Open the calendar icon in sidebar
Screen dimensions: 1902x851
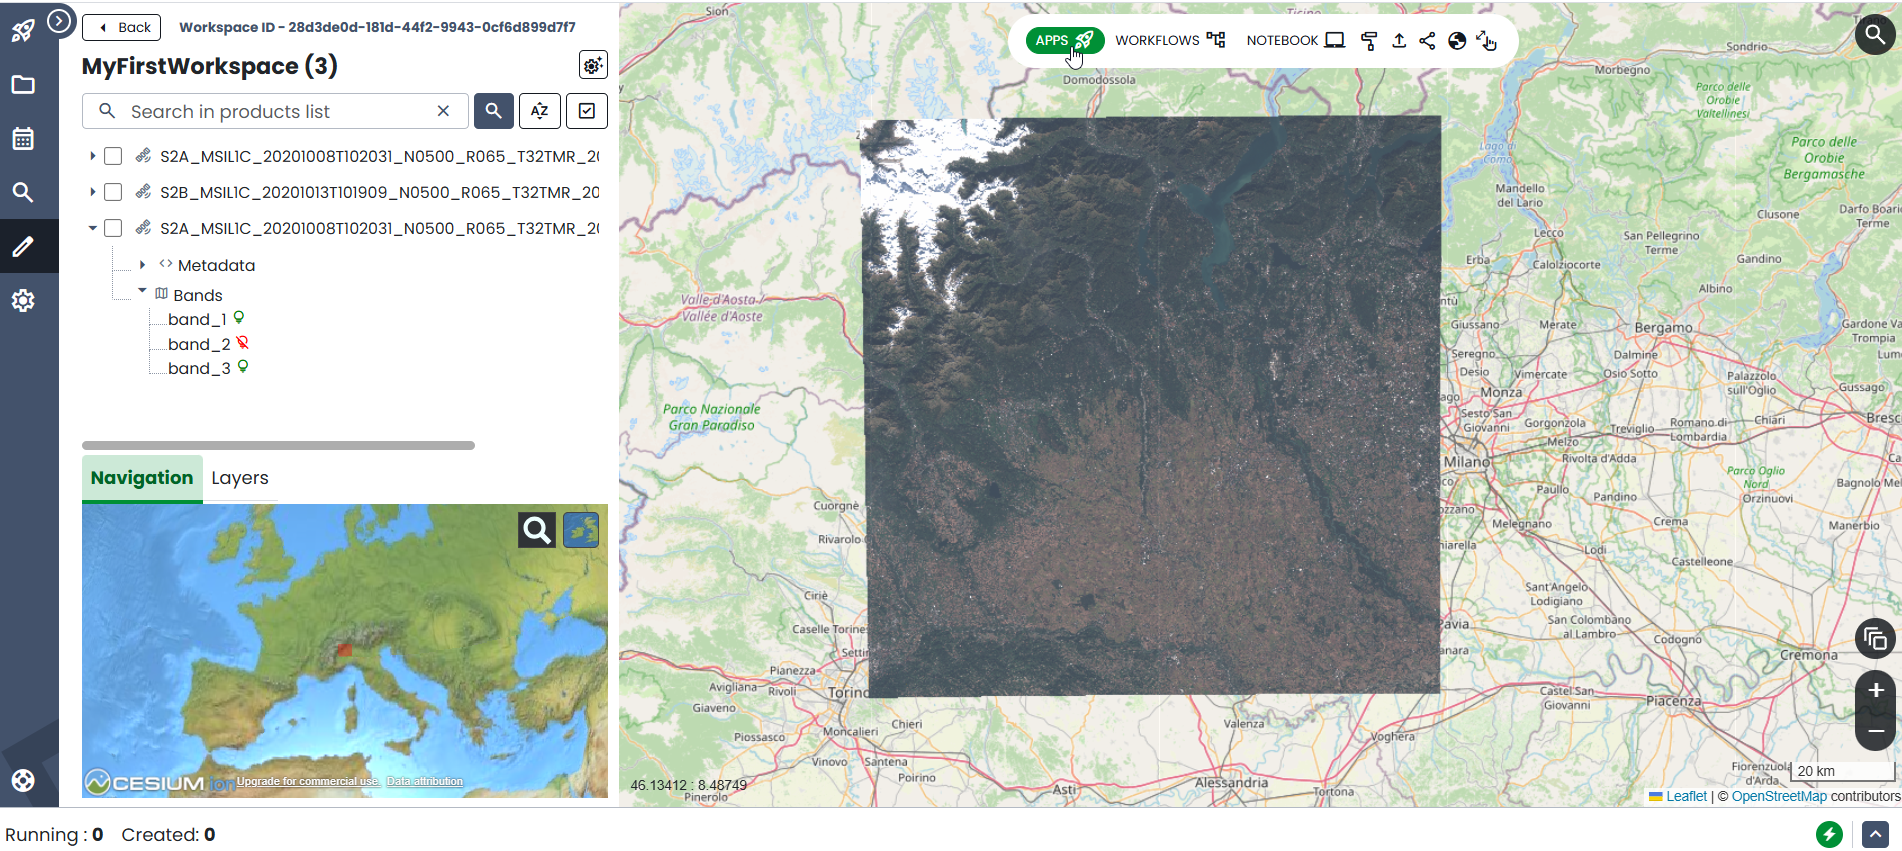point(23,138)
